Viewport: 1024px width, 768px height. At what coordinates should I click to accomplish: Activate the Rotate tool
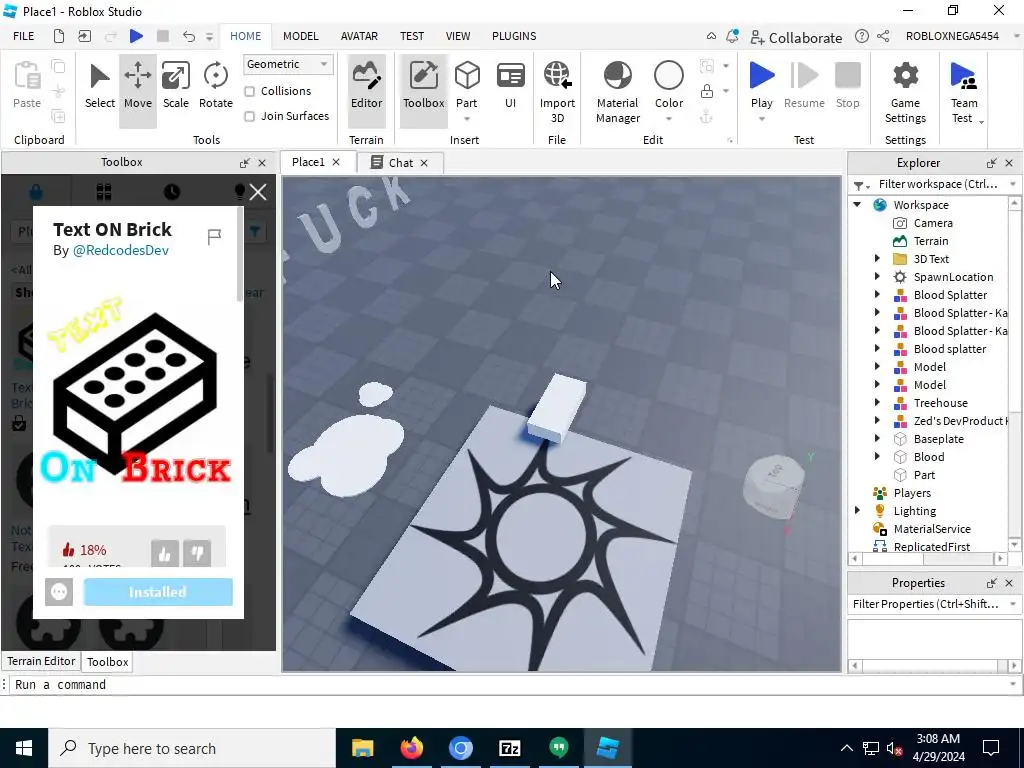[216, 86]
